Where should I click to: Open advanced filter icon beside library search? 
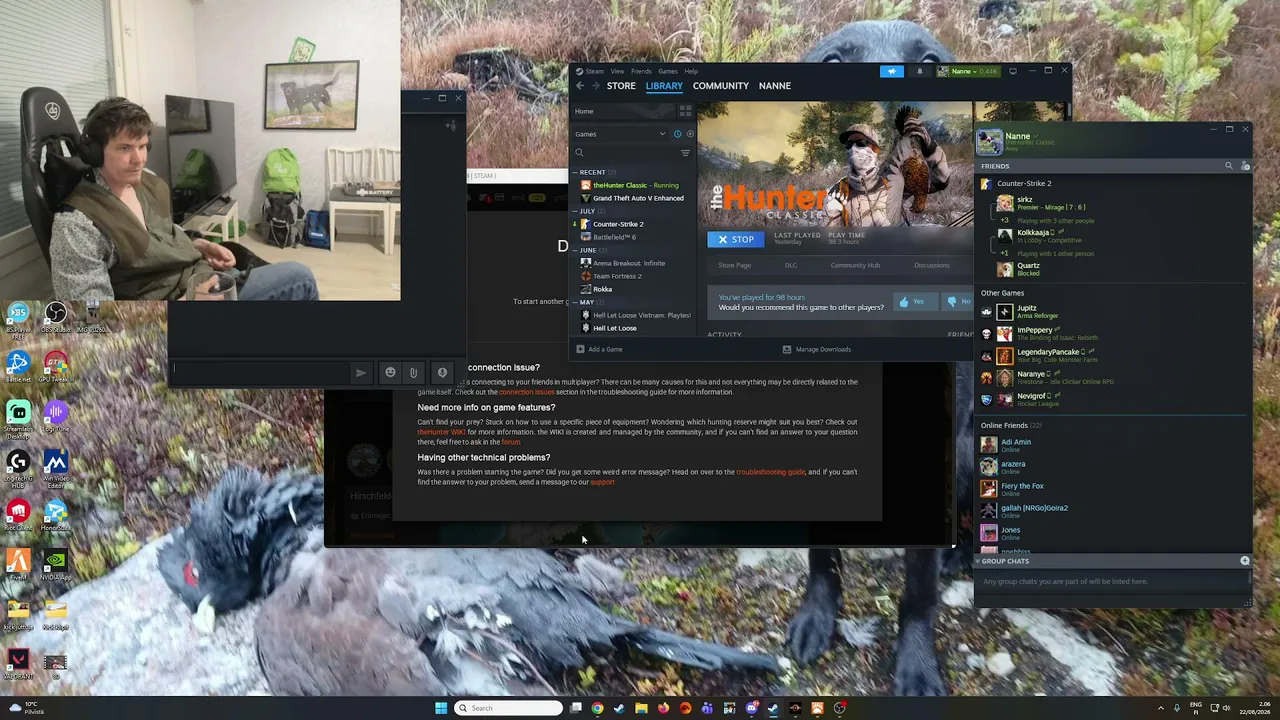[x=685, y=153]
